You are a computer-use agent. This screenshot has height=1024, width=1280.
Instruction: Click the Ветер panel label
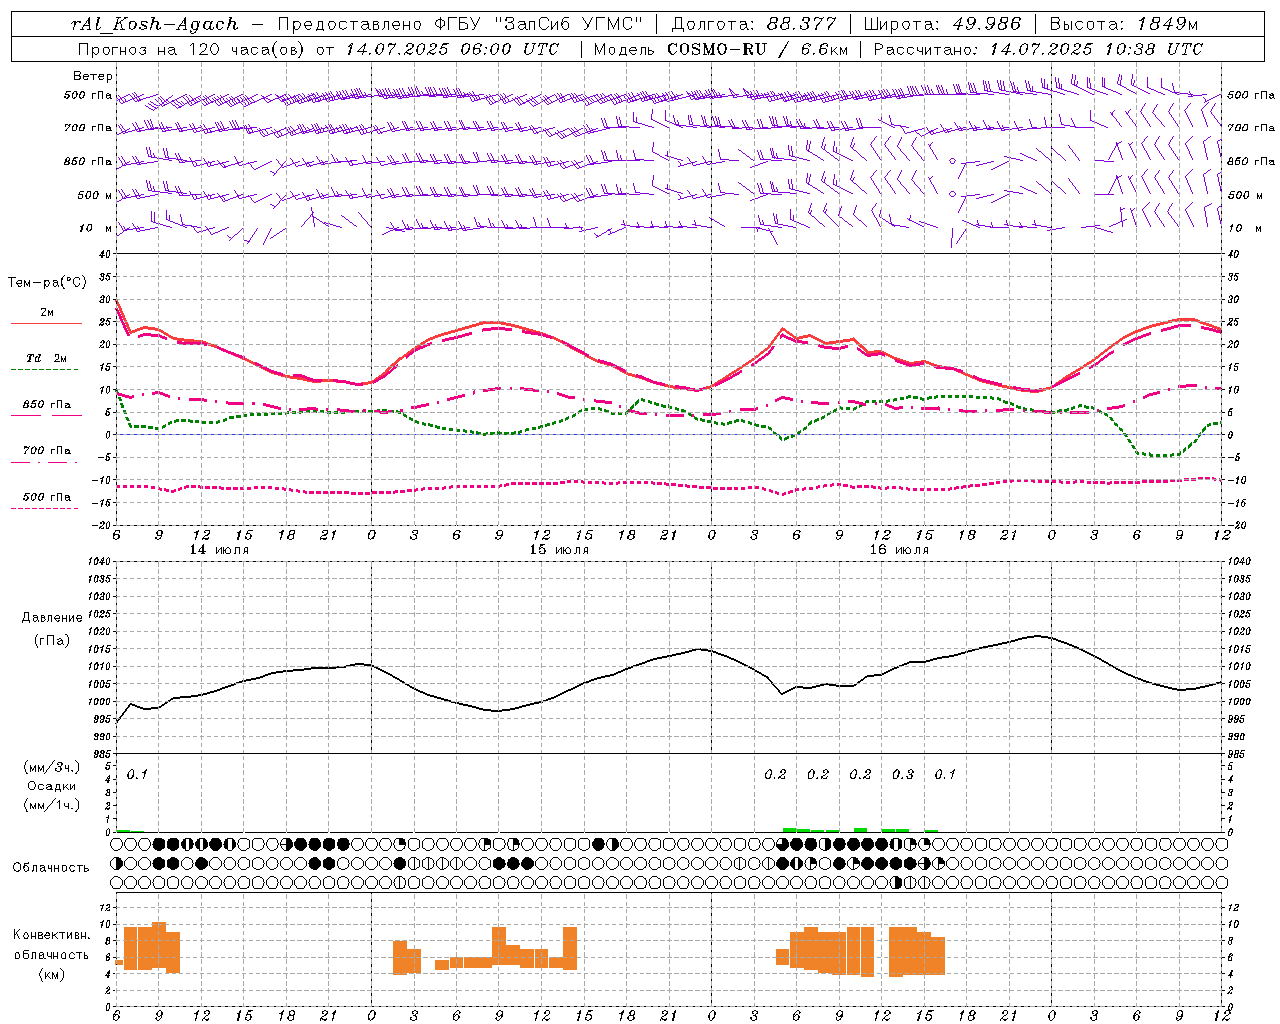click(x=93, y=76)
